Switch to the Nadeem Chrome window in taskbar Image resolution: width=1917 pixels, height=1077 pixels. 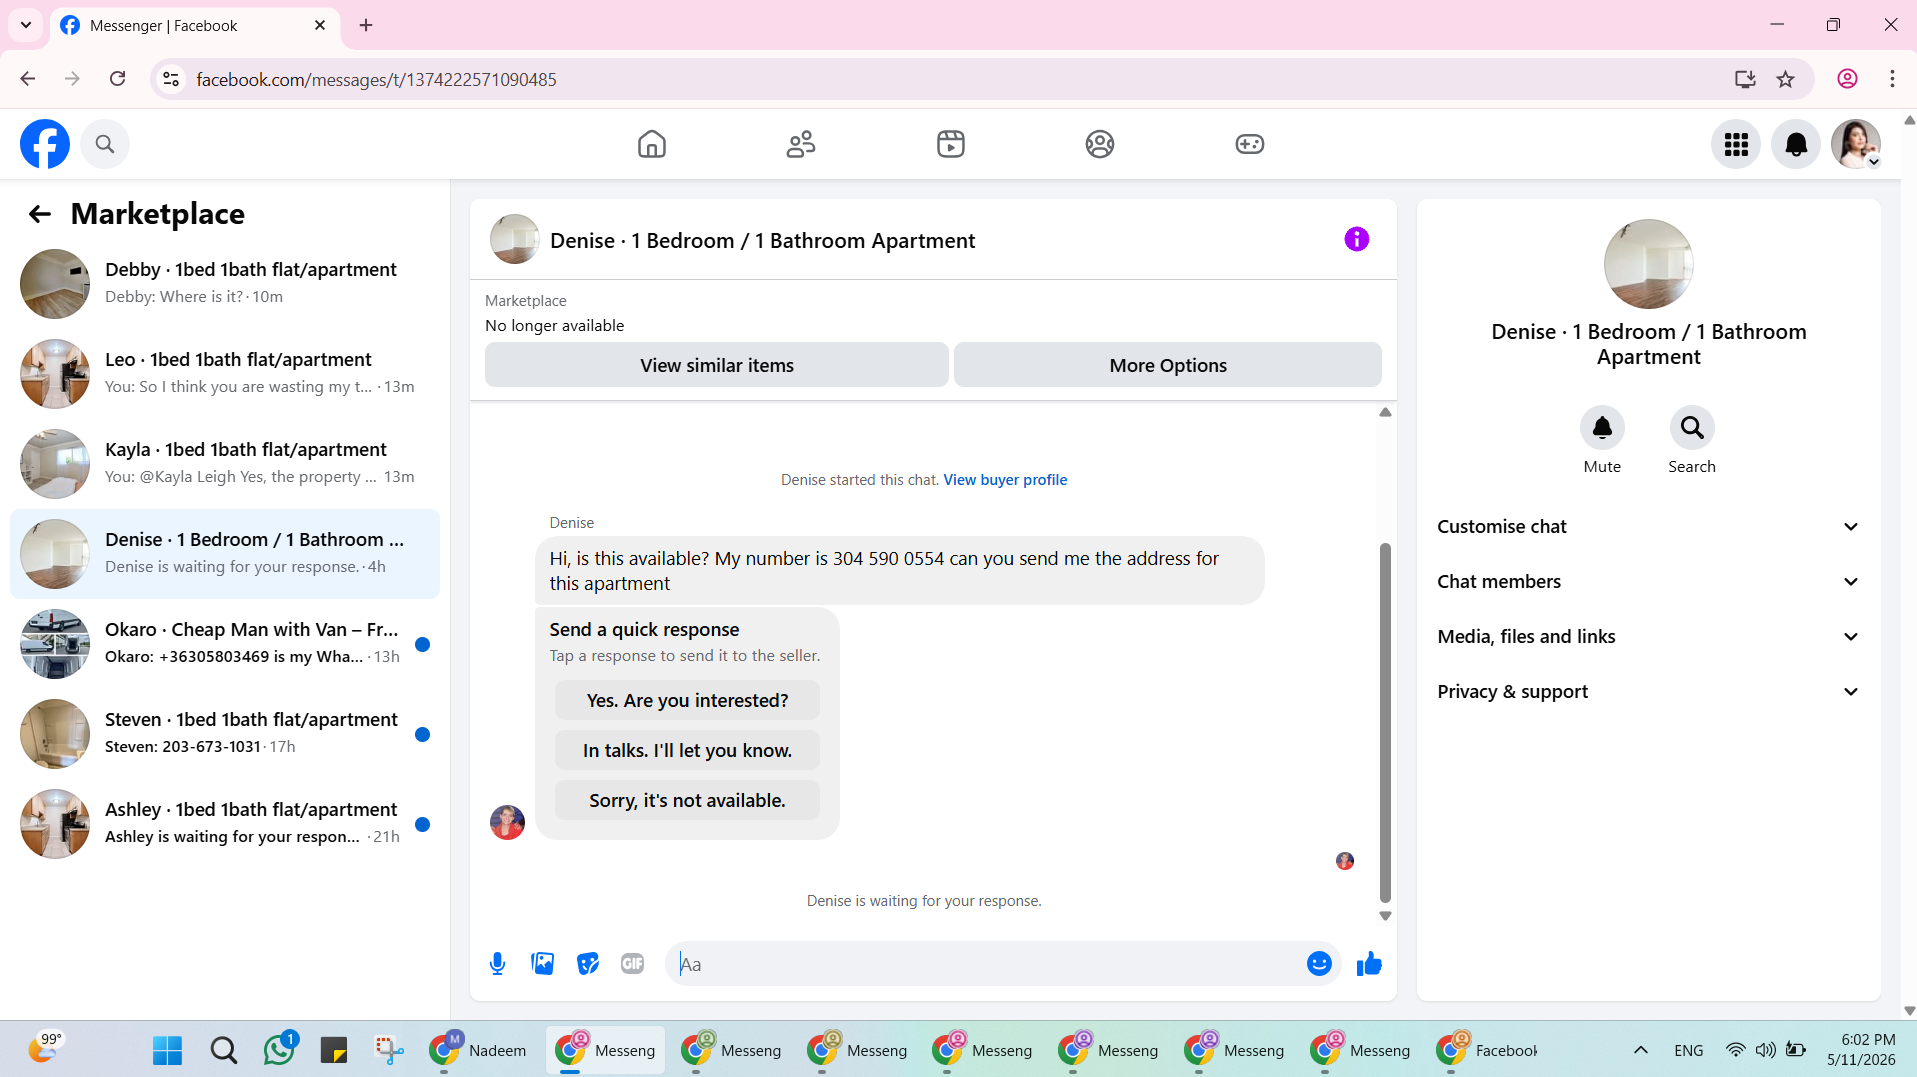pos(480,1050)
